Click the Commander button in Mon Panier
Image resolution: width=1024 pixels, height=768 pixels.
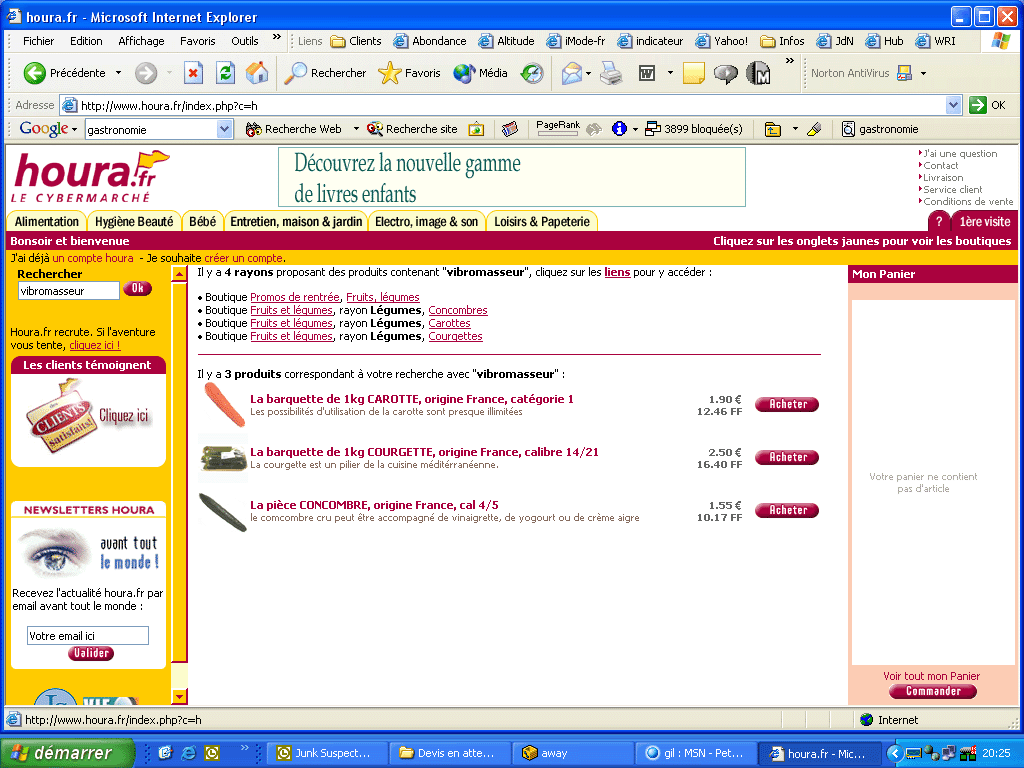tap(933, 691)
